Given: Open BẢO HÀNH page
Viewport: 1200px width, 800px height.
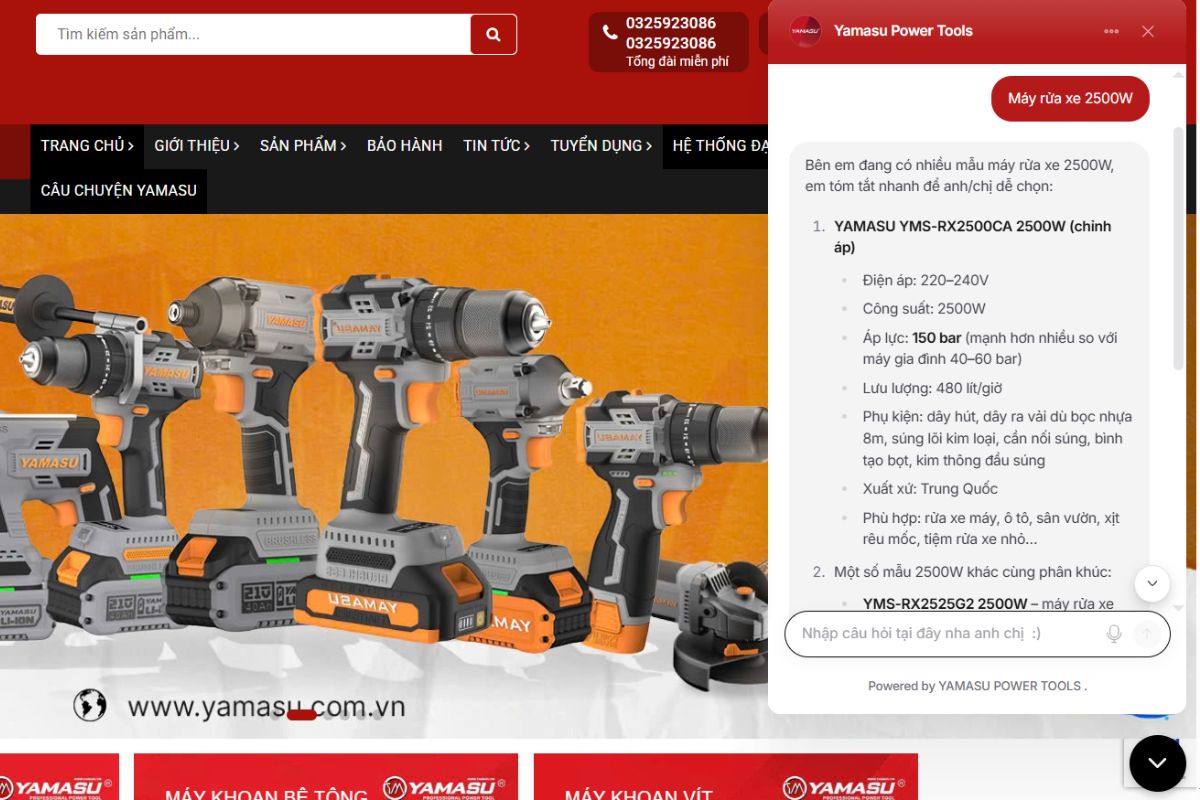Looking at the screenshot, I should (x=405, y=146).
